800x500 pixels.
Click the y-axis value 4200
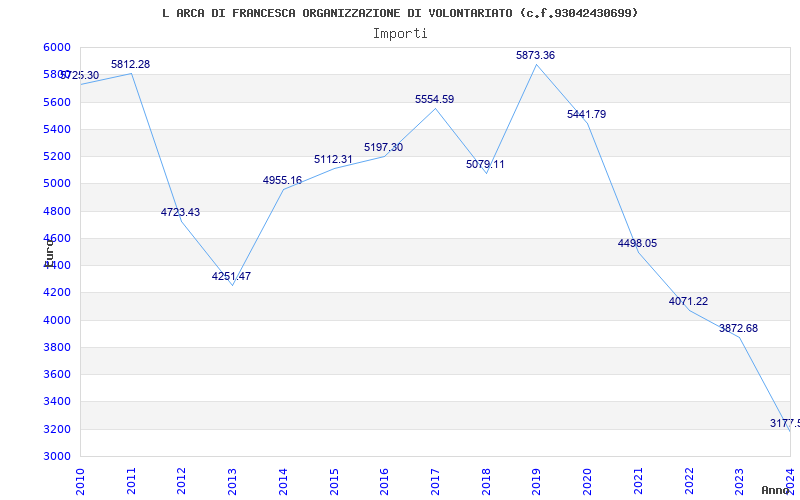[x=58, y=293]
